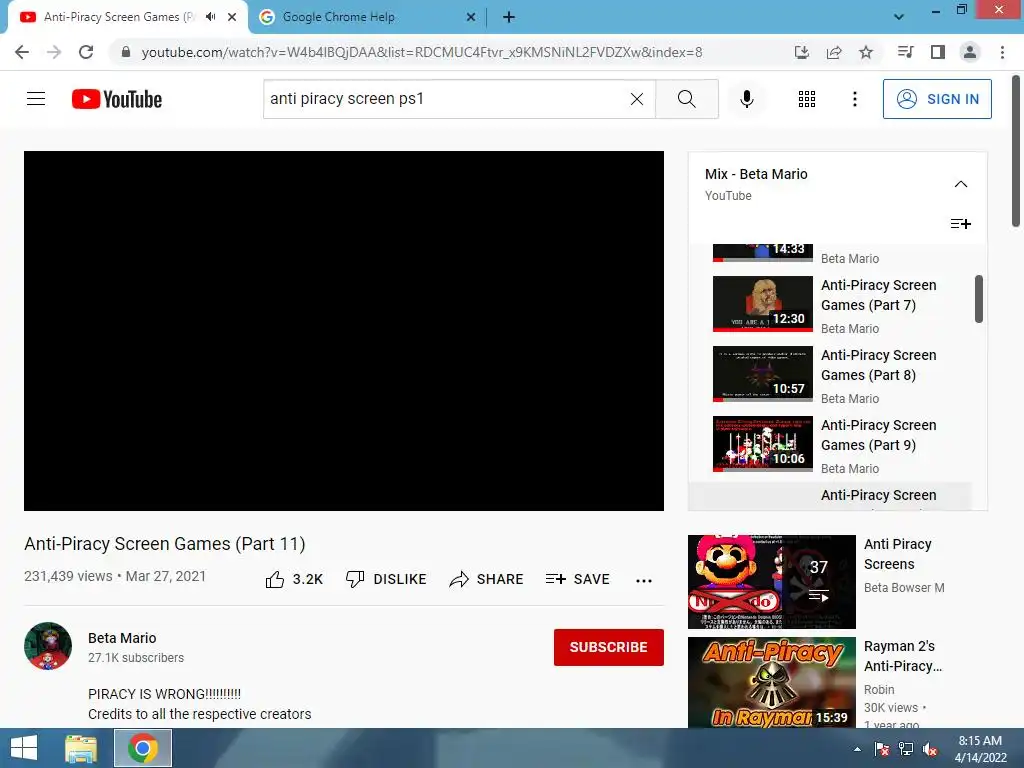
Task: Close the Anti-Piracy Screen Games tab
Action: coord(232,17)
